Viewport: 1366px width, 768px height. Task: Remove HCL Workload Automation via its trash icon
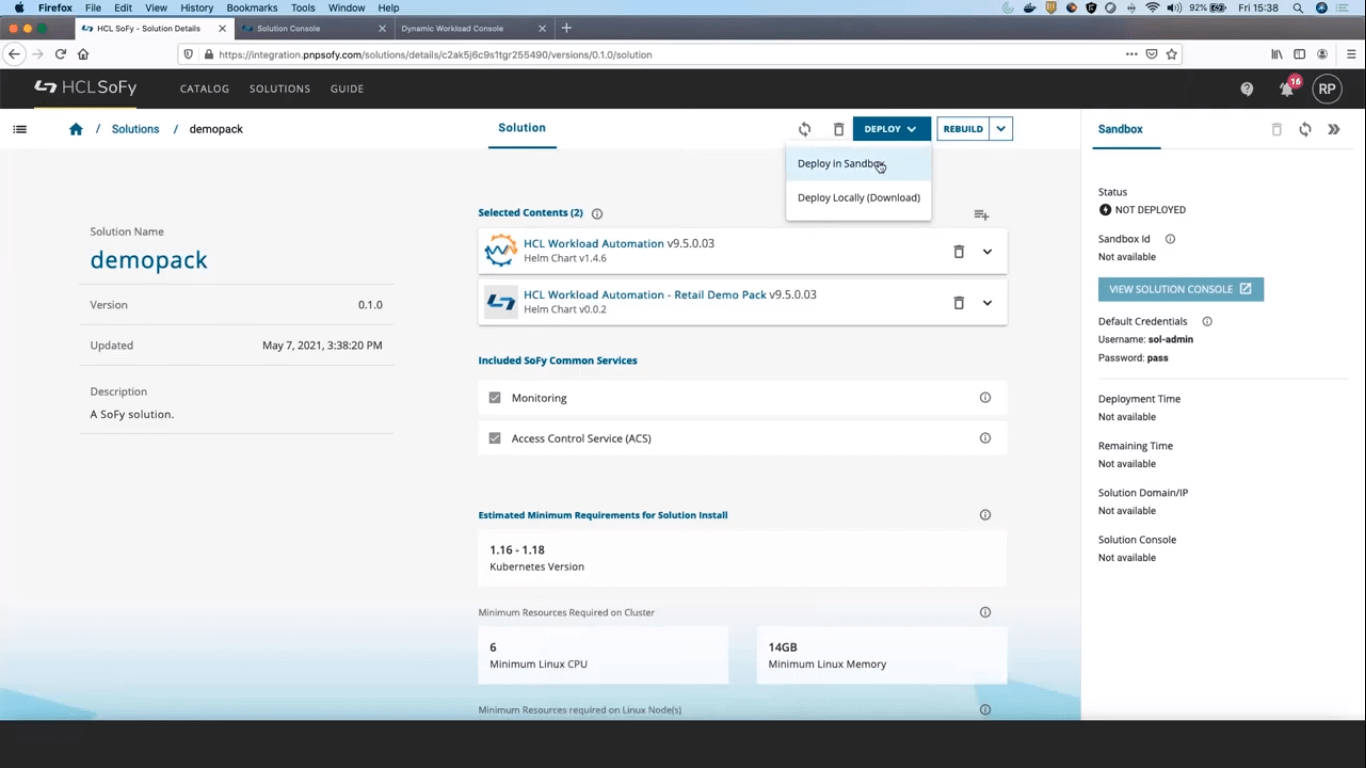click(958, 251)
